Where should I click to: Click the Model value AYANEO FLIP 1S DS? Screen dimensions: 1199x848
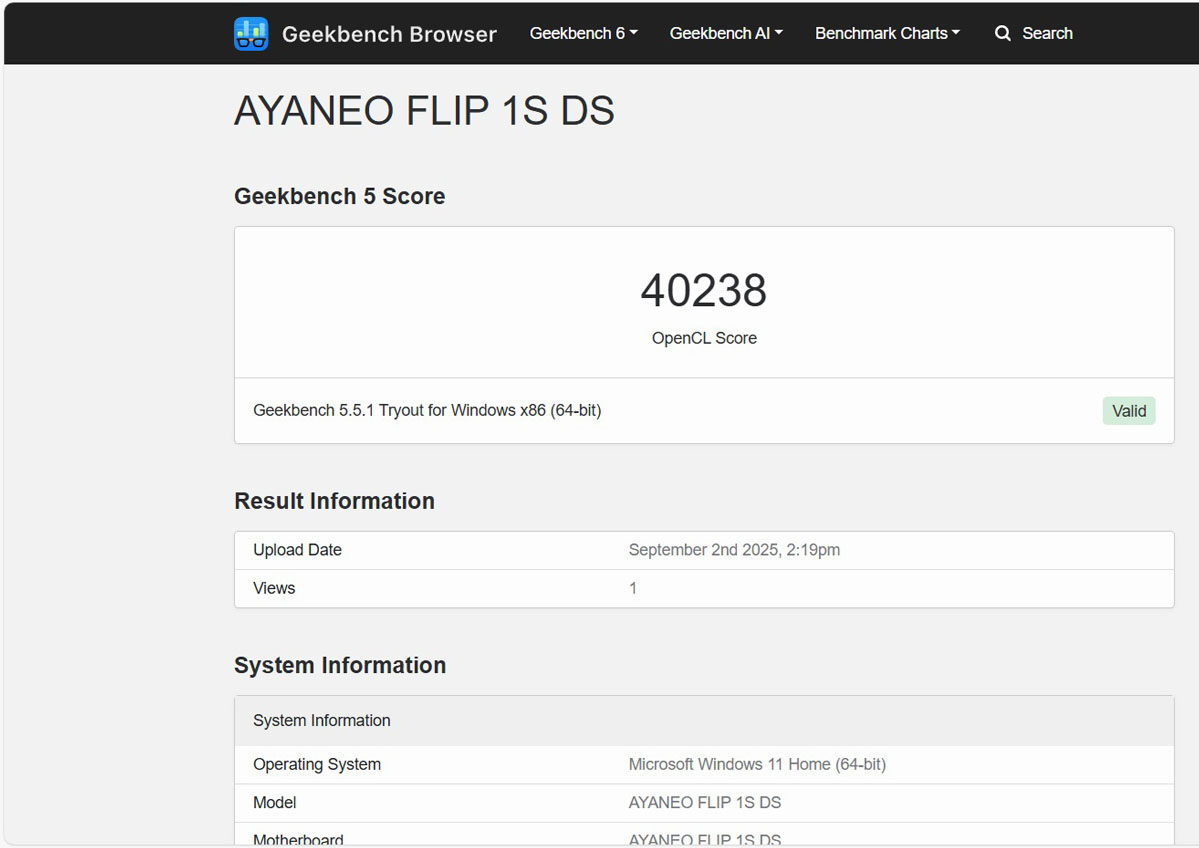point(705,802)
